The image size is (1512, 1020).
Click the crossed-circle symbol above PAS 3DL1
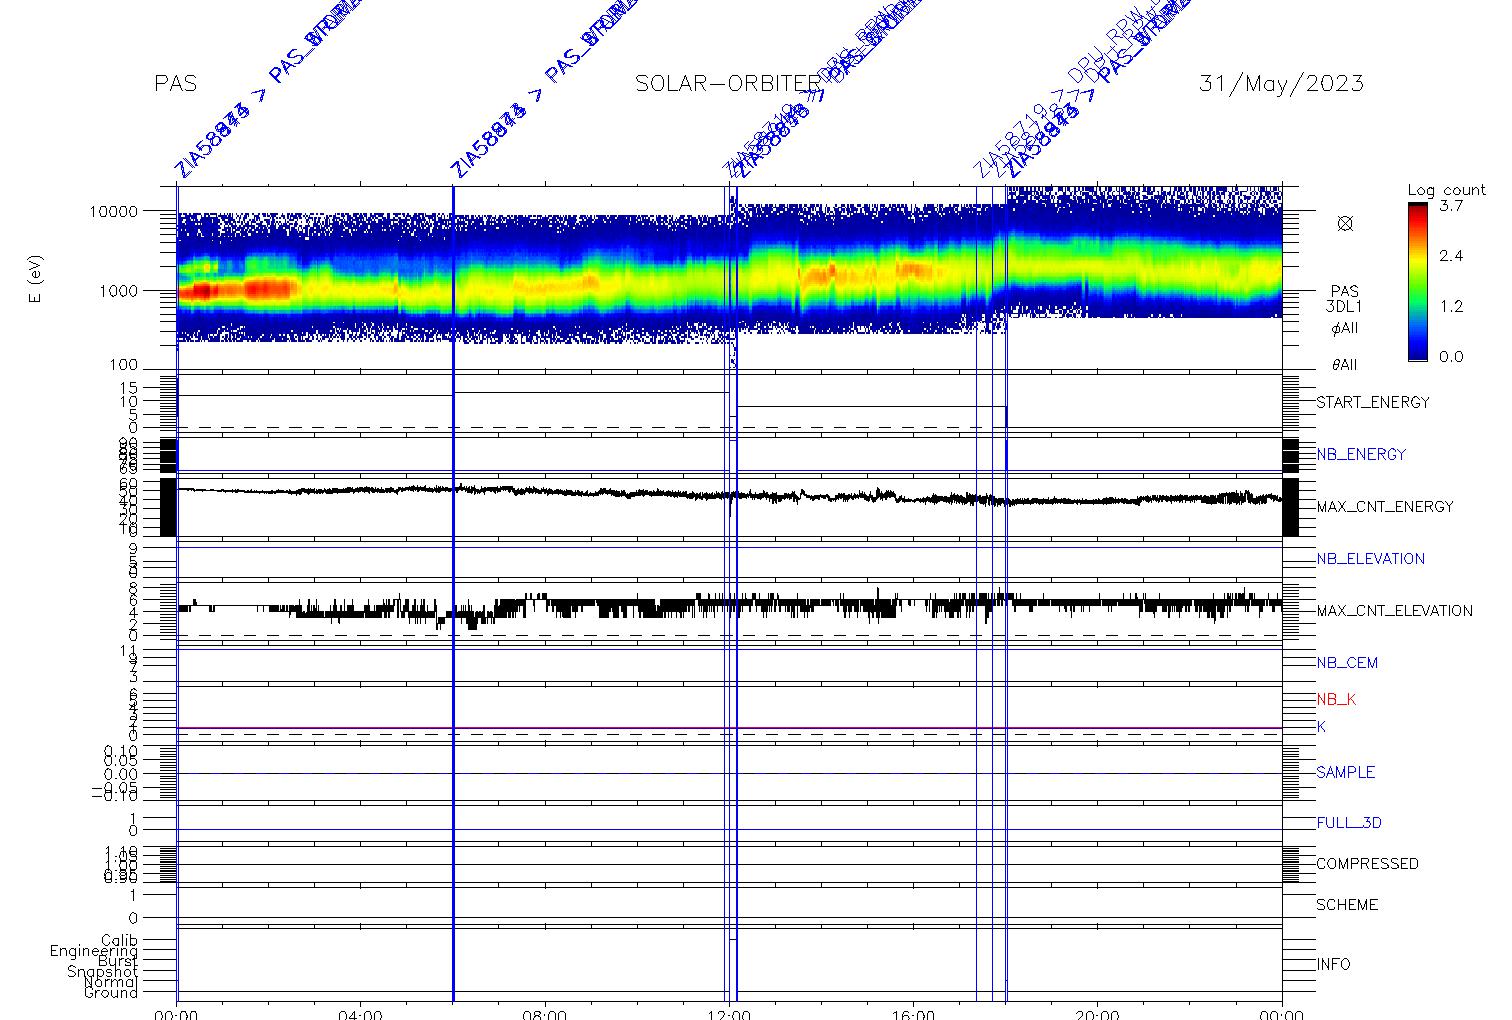[1345, 224]
